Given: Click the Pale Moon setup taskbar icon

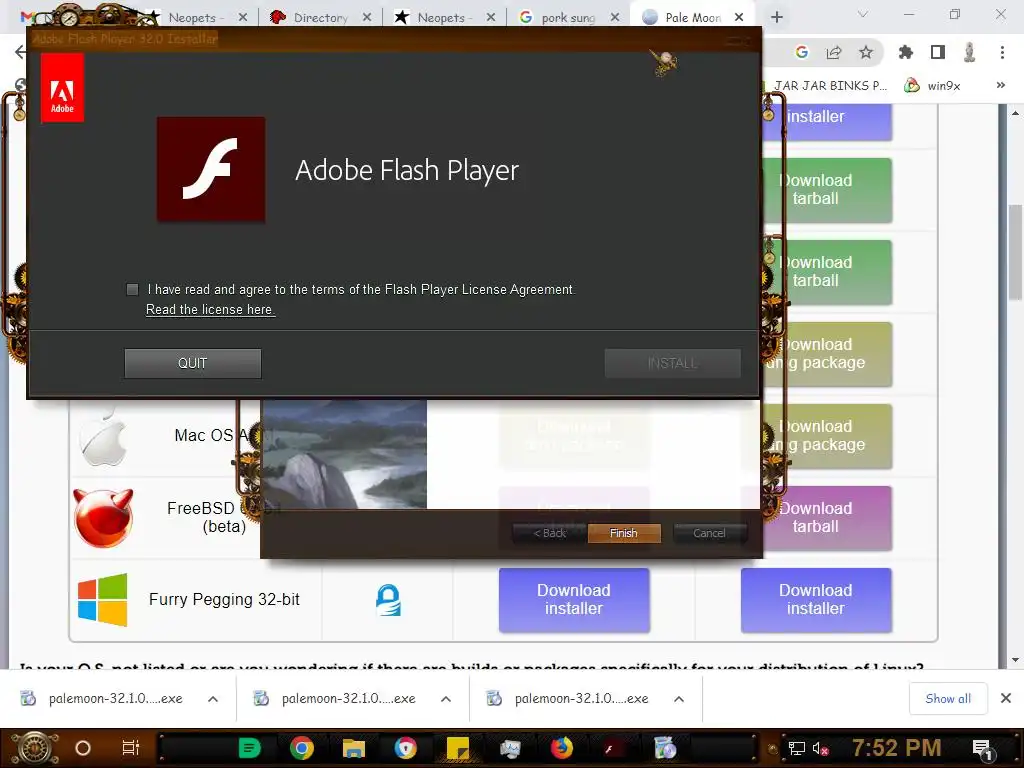Looking at the screenshot, I should 665,748.
